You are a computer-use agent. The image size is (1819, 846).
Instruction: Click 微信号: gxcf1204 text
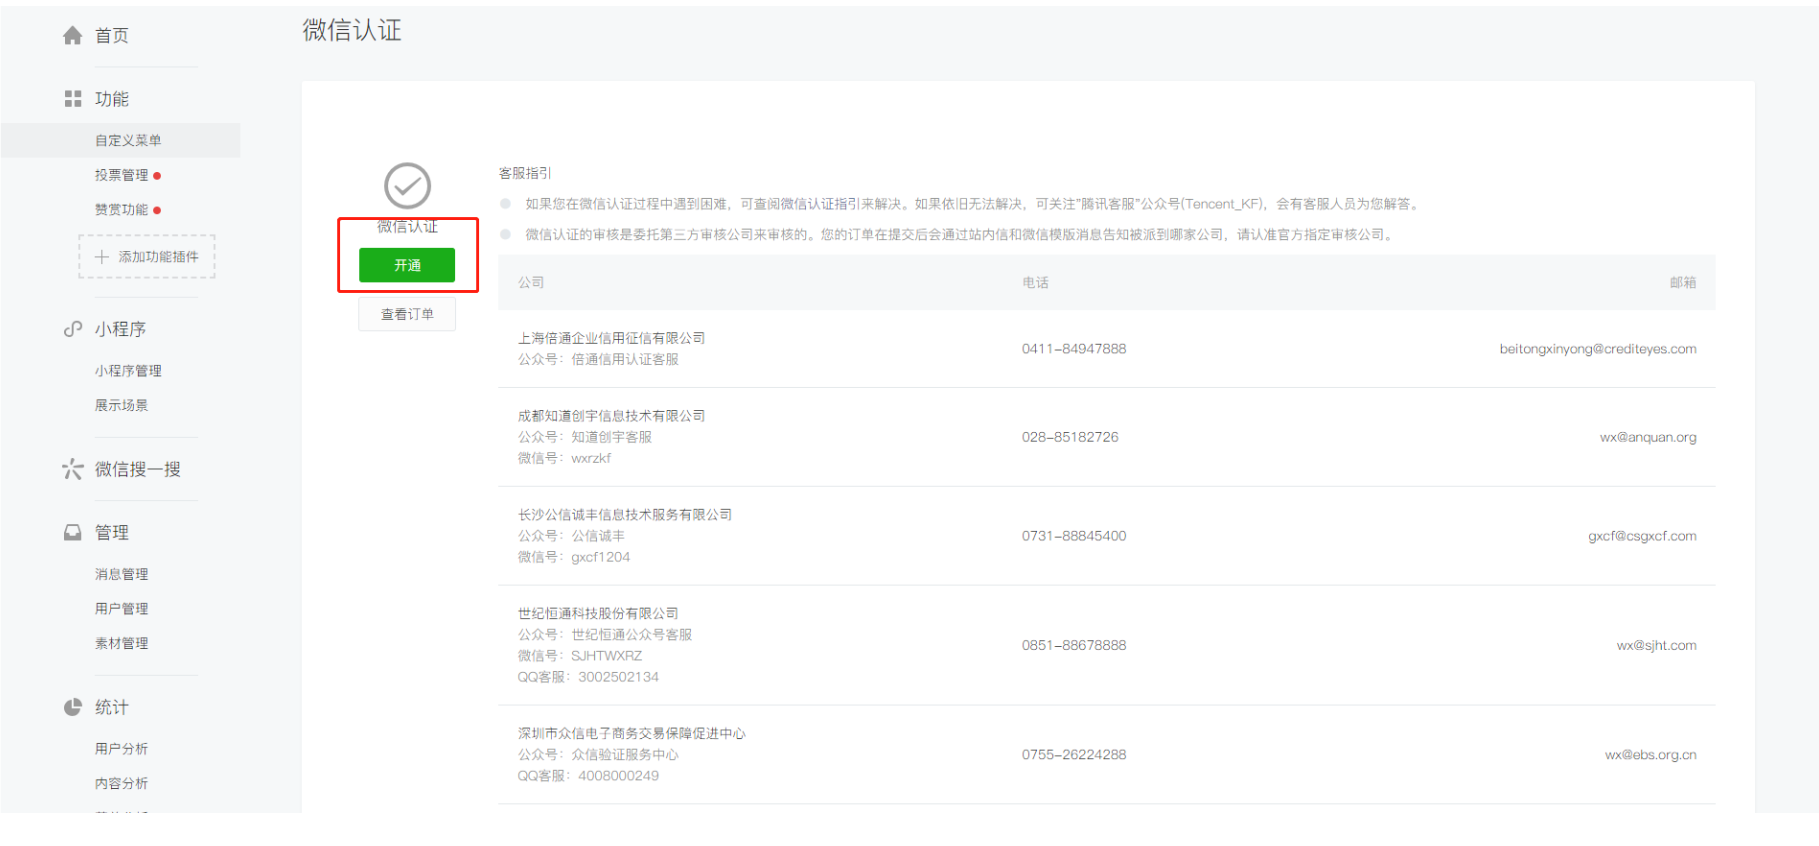click(x=574, y=557)
